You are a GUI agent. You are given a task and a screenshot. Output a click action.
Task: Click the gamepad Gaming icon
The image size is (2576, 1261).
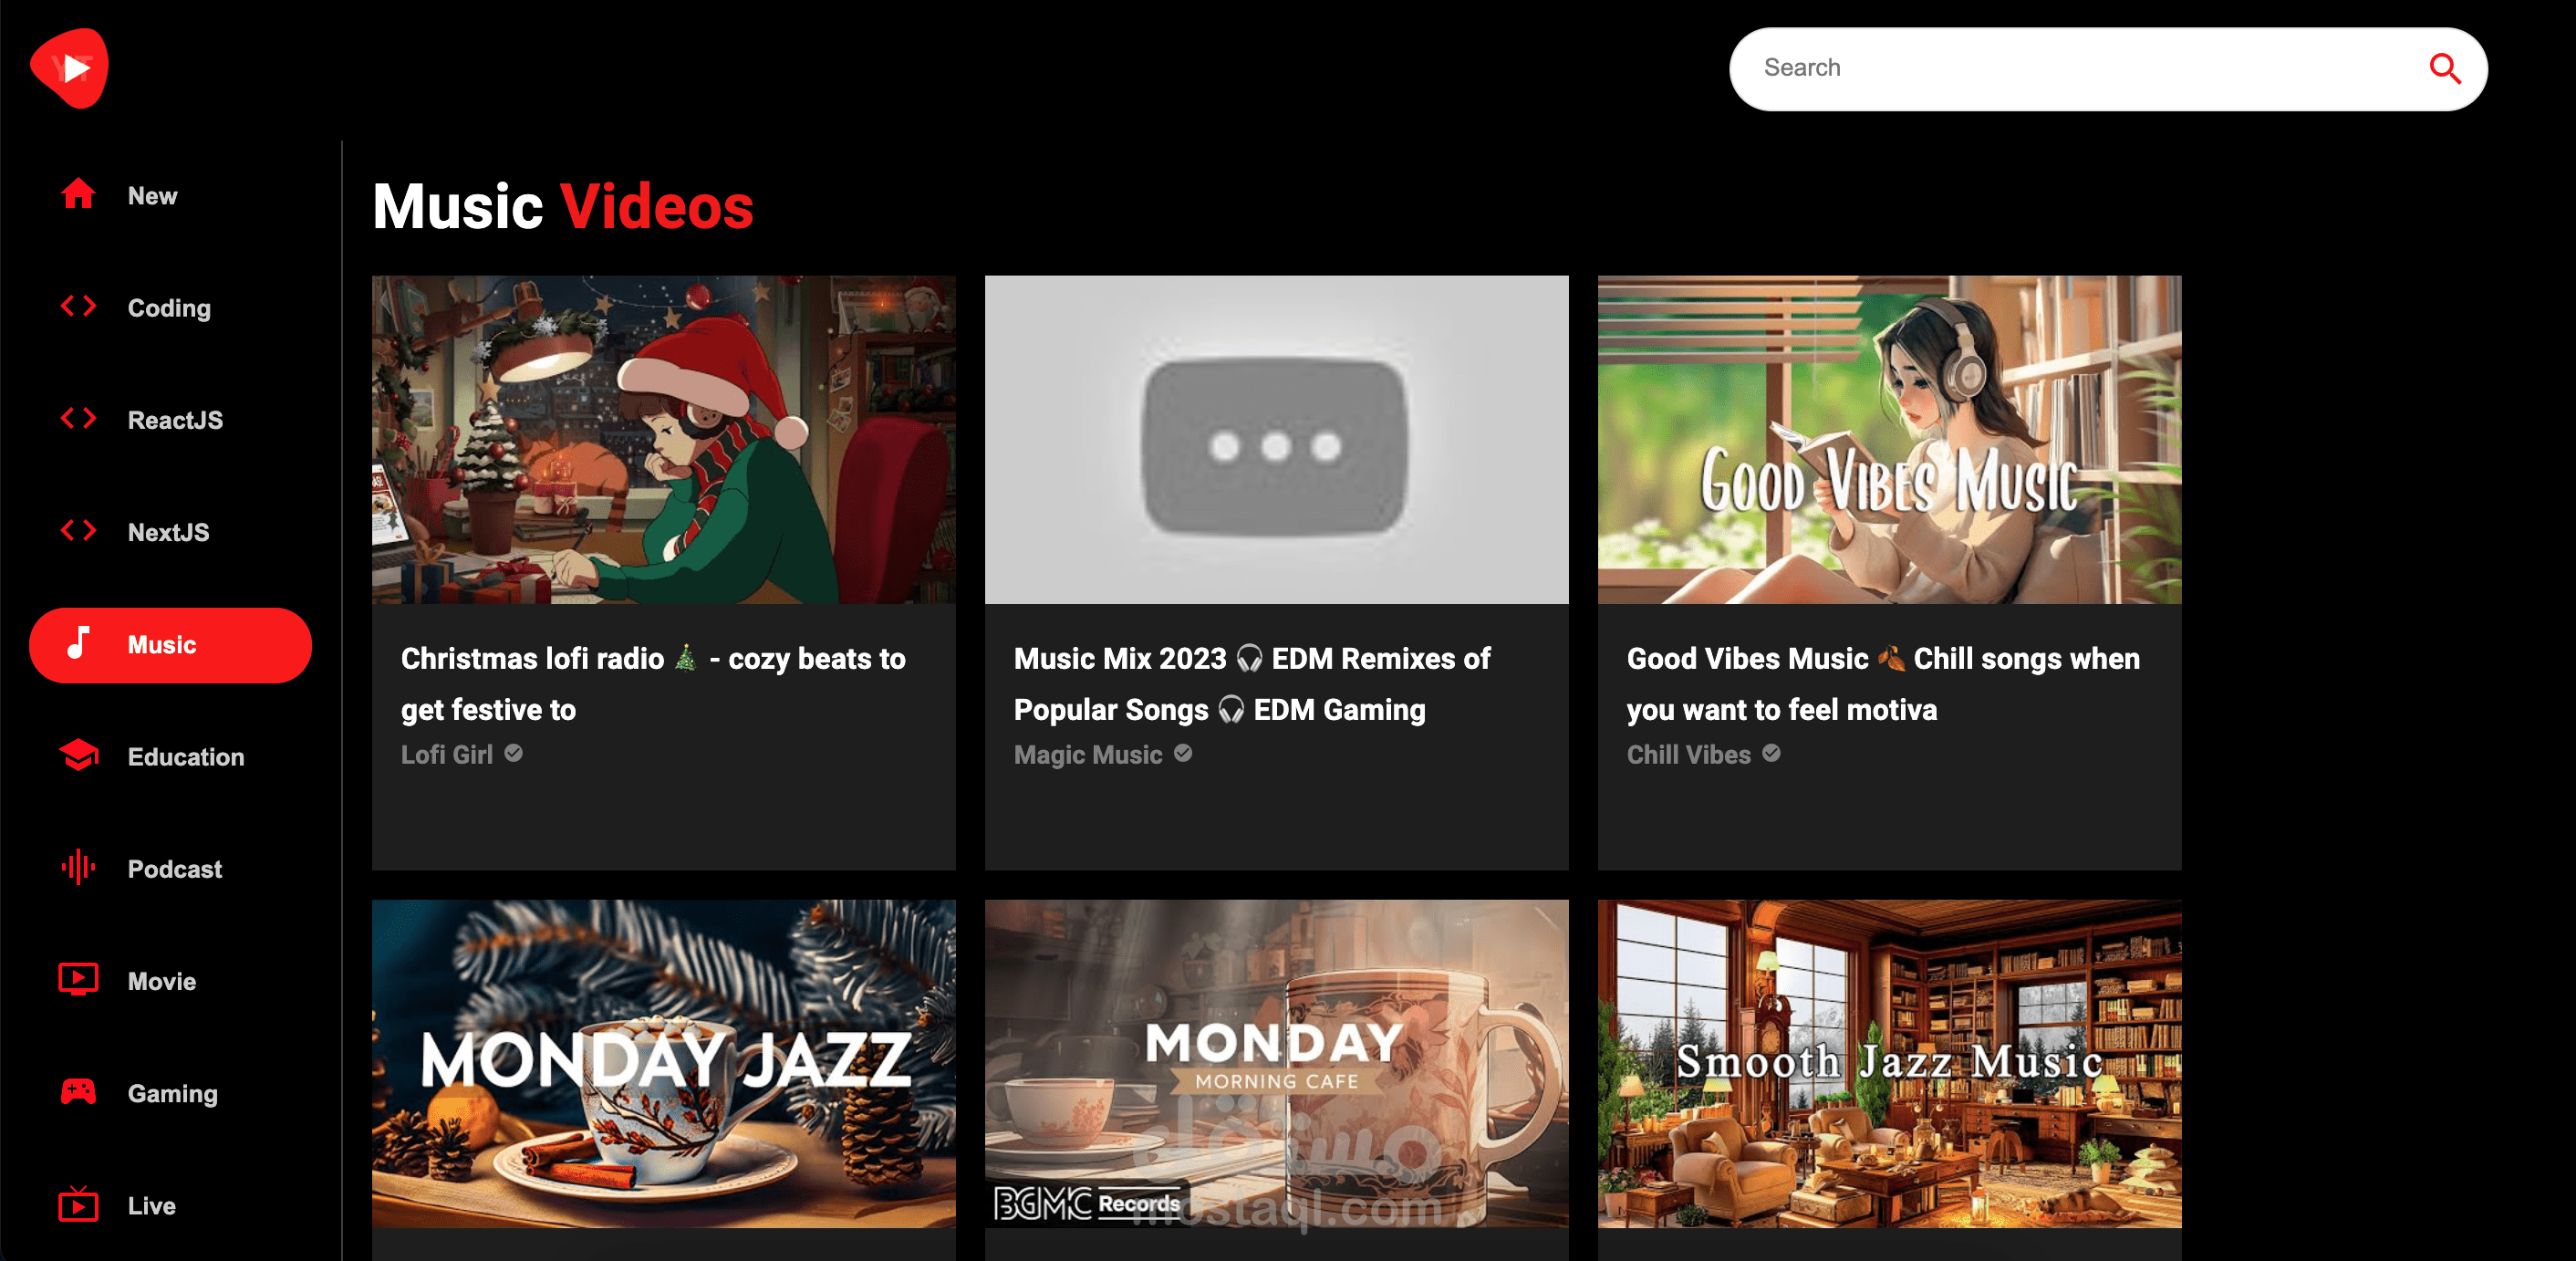[78, 1091]
